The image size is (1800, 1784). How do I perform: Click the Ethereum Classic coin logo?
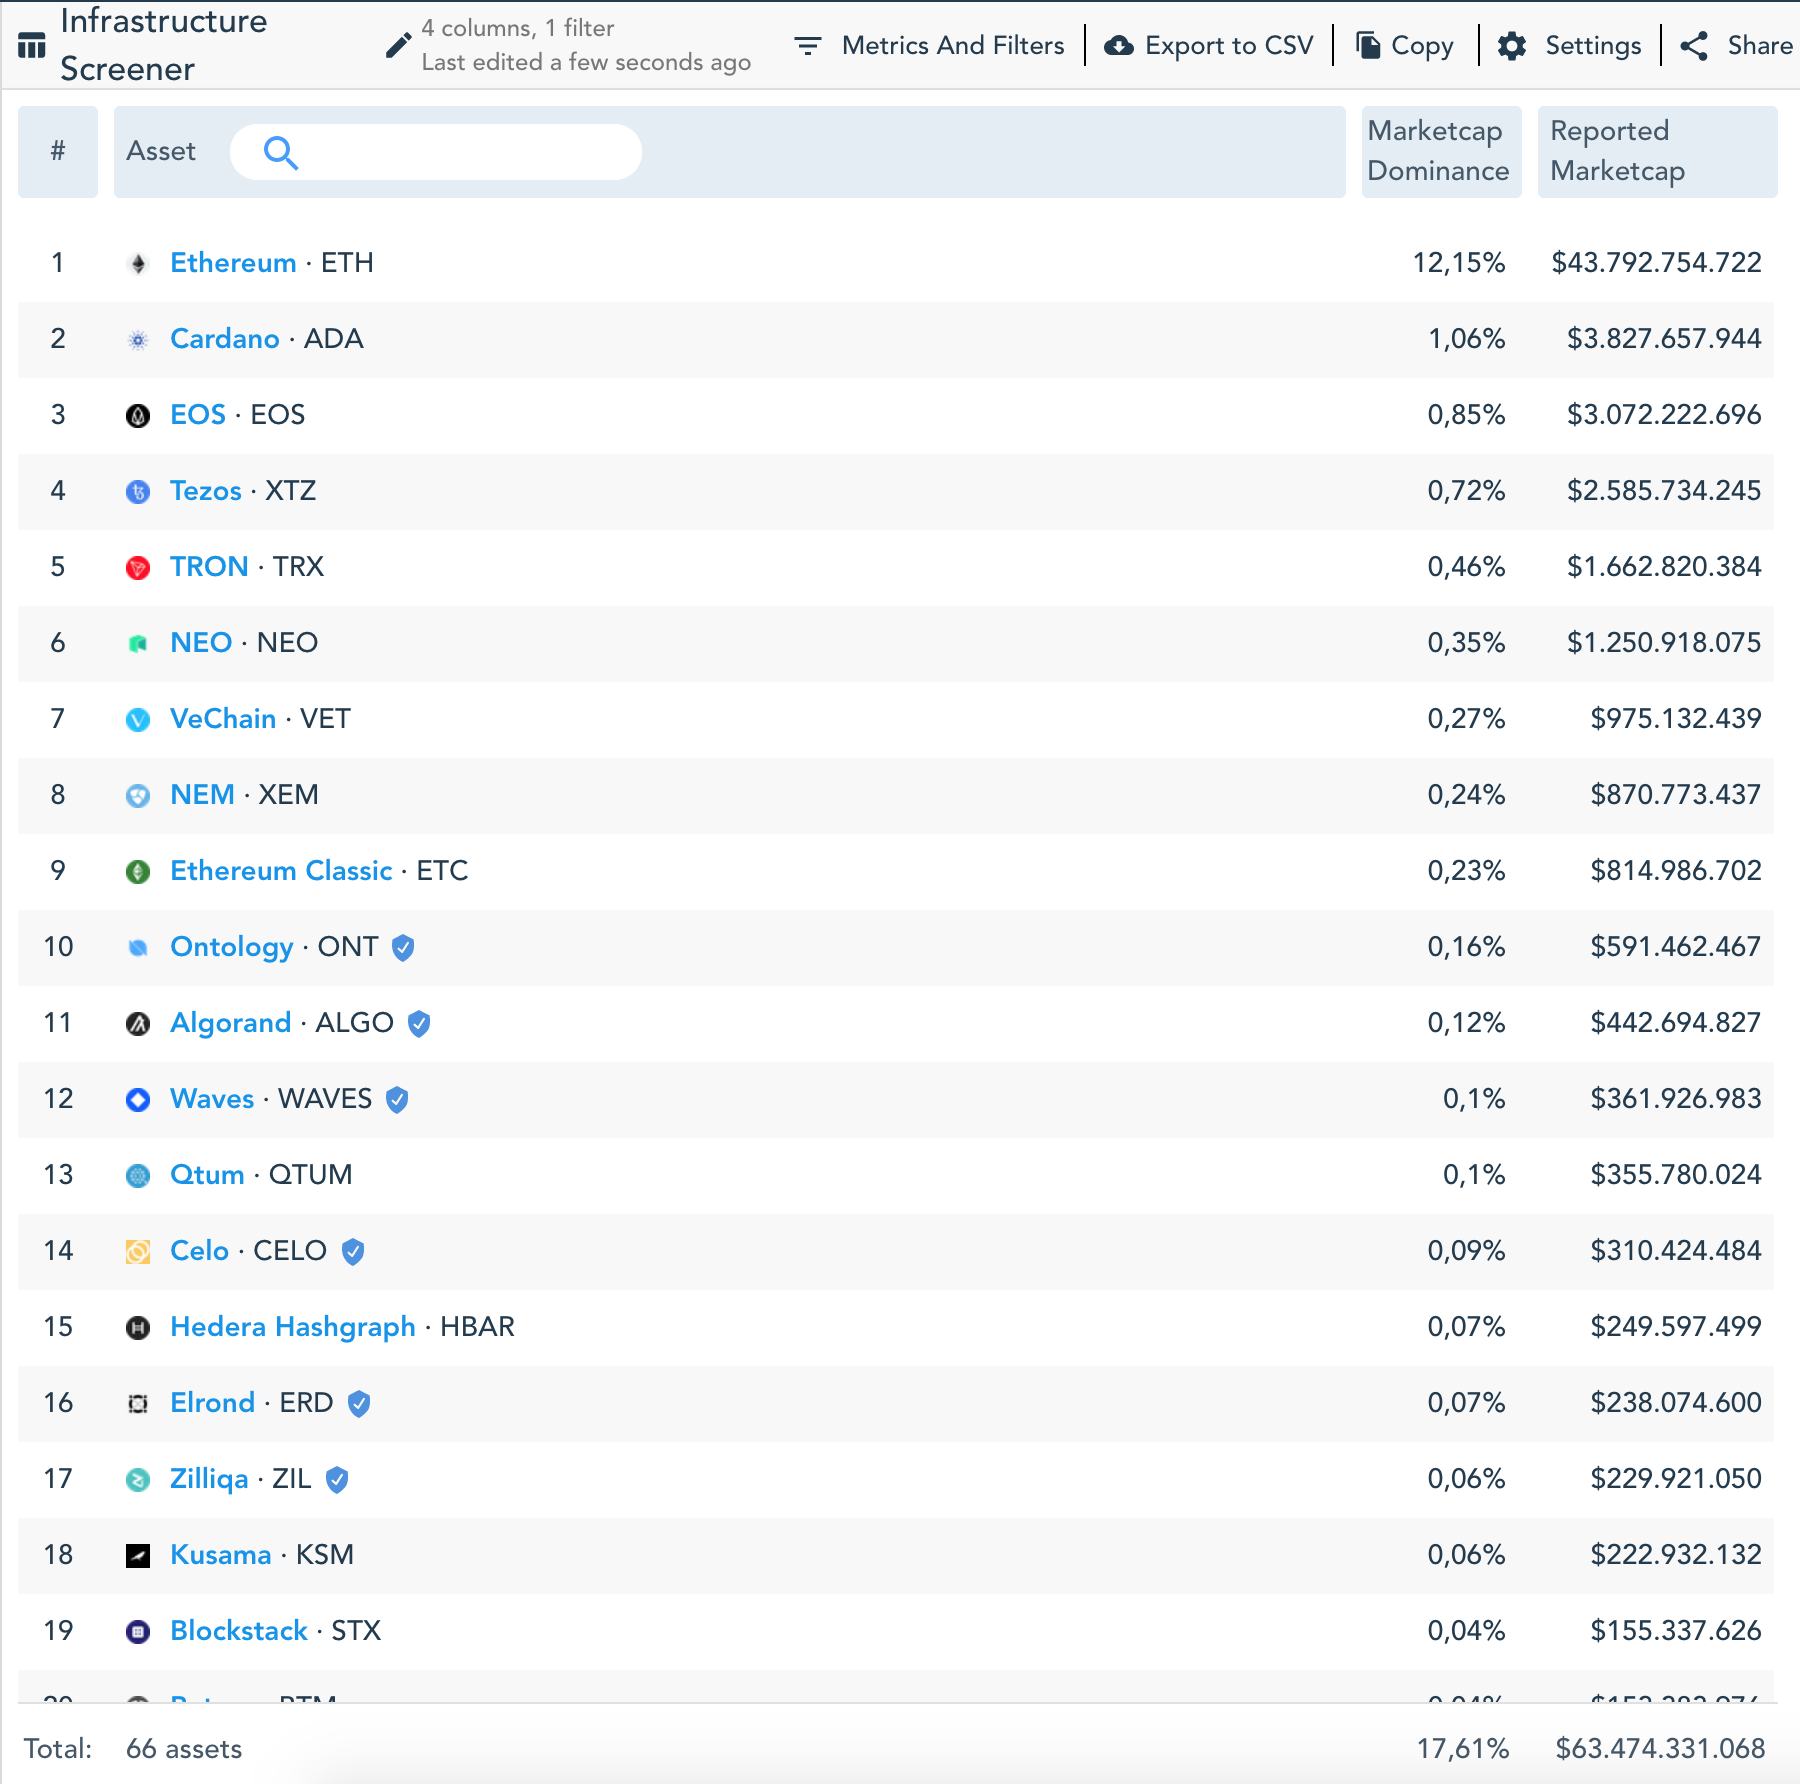138,871
